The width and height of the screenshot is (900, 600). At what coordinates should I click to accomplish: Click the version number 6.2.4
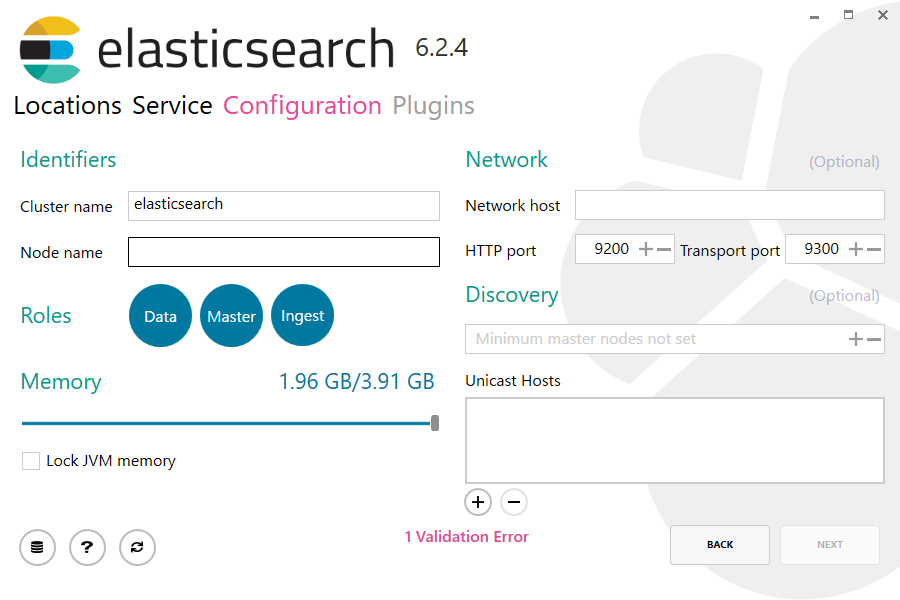(x=441, y=48)
